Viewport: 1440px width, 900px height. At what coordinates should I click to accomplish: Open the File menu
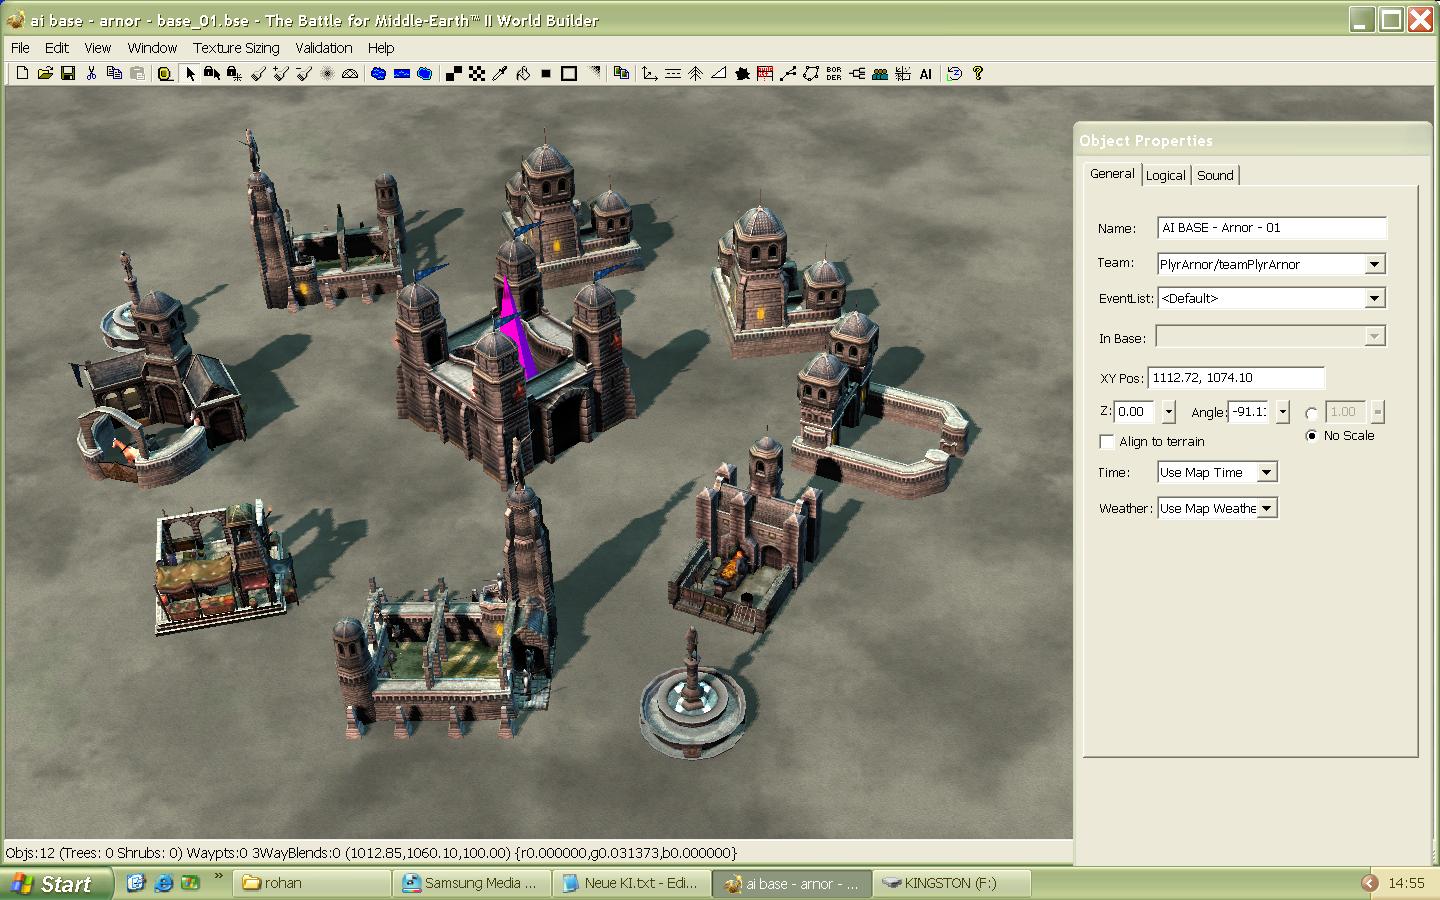tap(20, 47)
